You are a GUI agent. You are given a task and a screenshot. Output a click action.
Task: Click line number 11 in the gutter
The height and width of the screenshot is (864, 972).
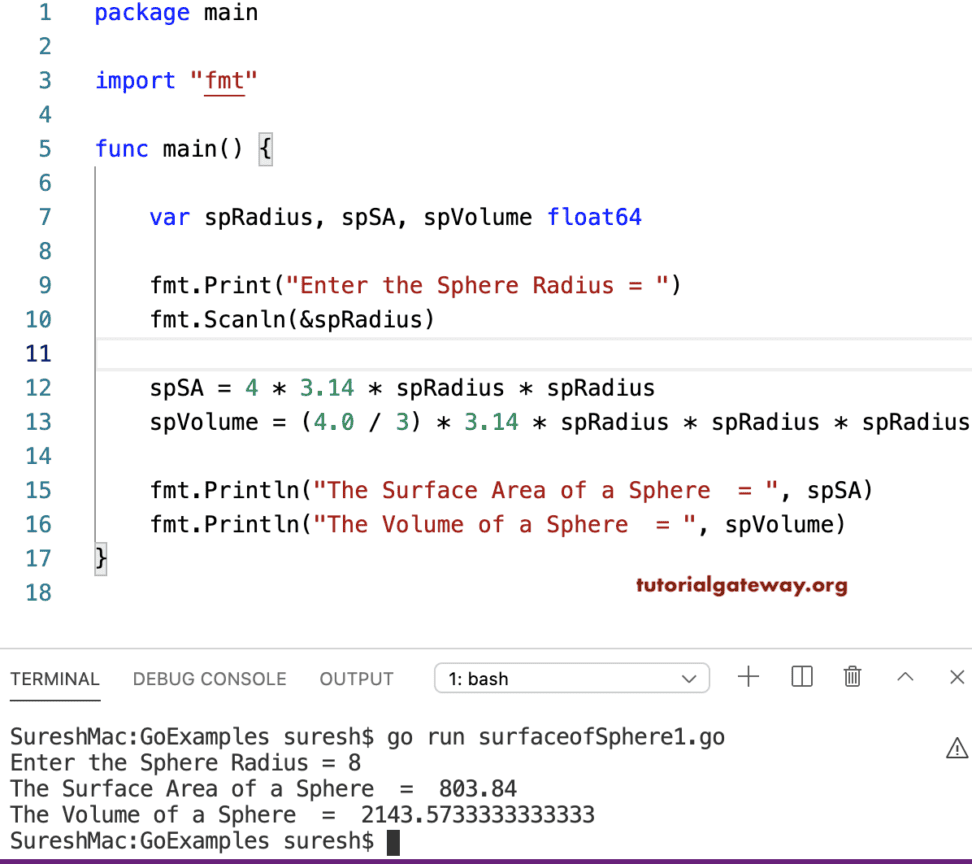click(x=38, y=353)
